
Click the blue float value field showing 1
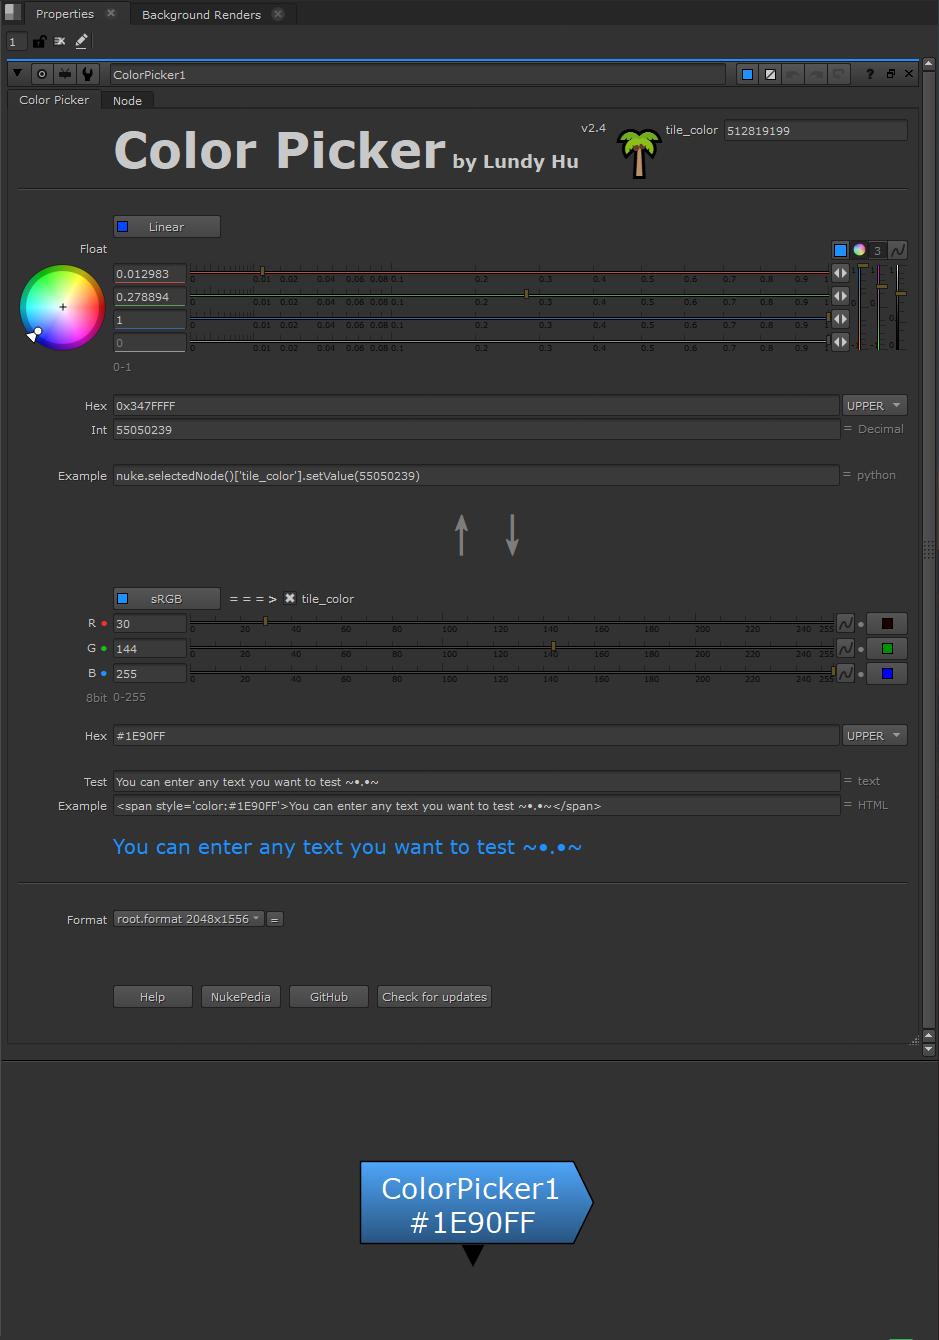tap(150, 320)
